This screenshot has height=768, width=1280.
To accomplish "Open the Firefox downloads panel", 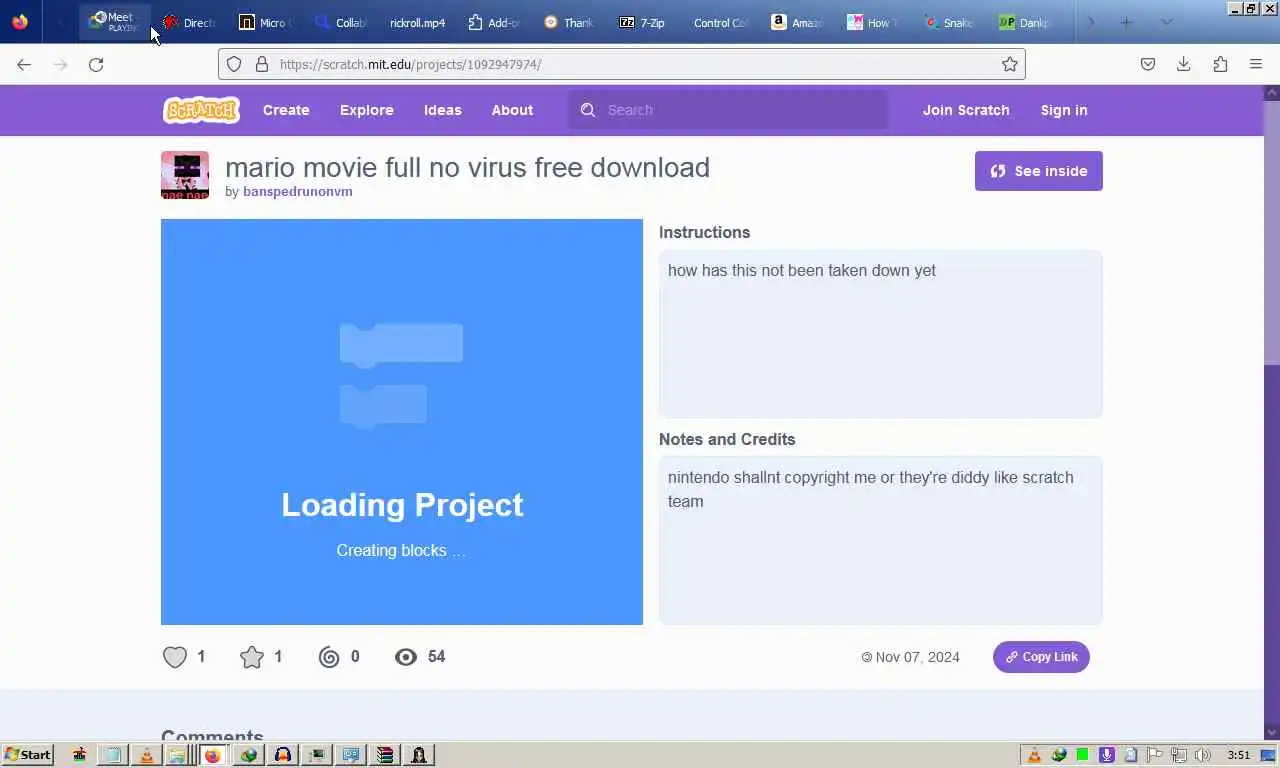I will tap(1183, 64).
